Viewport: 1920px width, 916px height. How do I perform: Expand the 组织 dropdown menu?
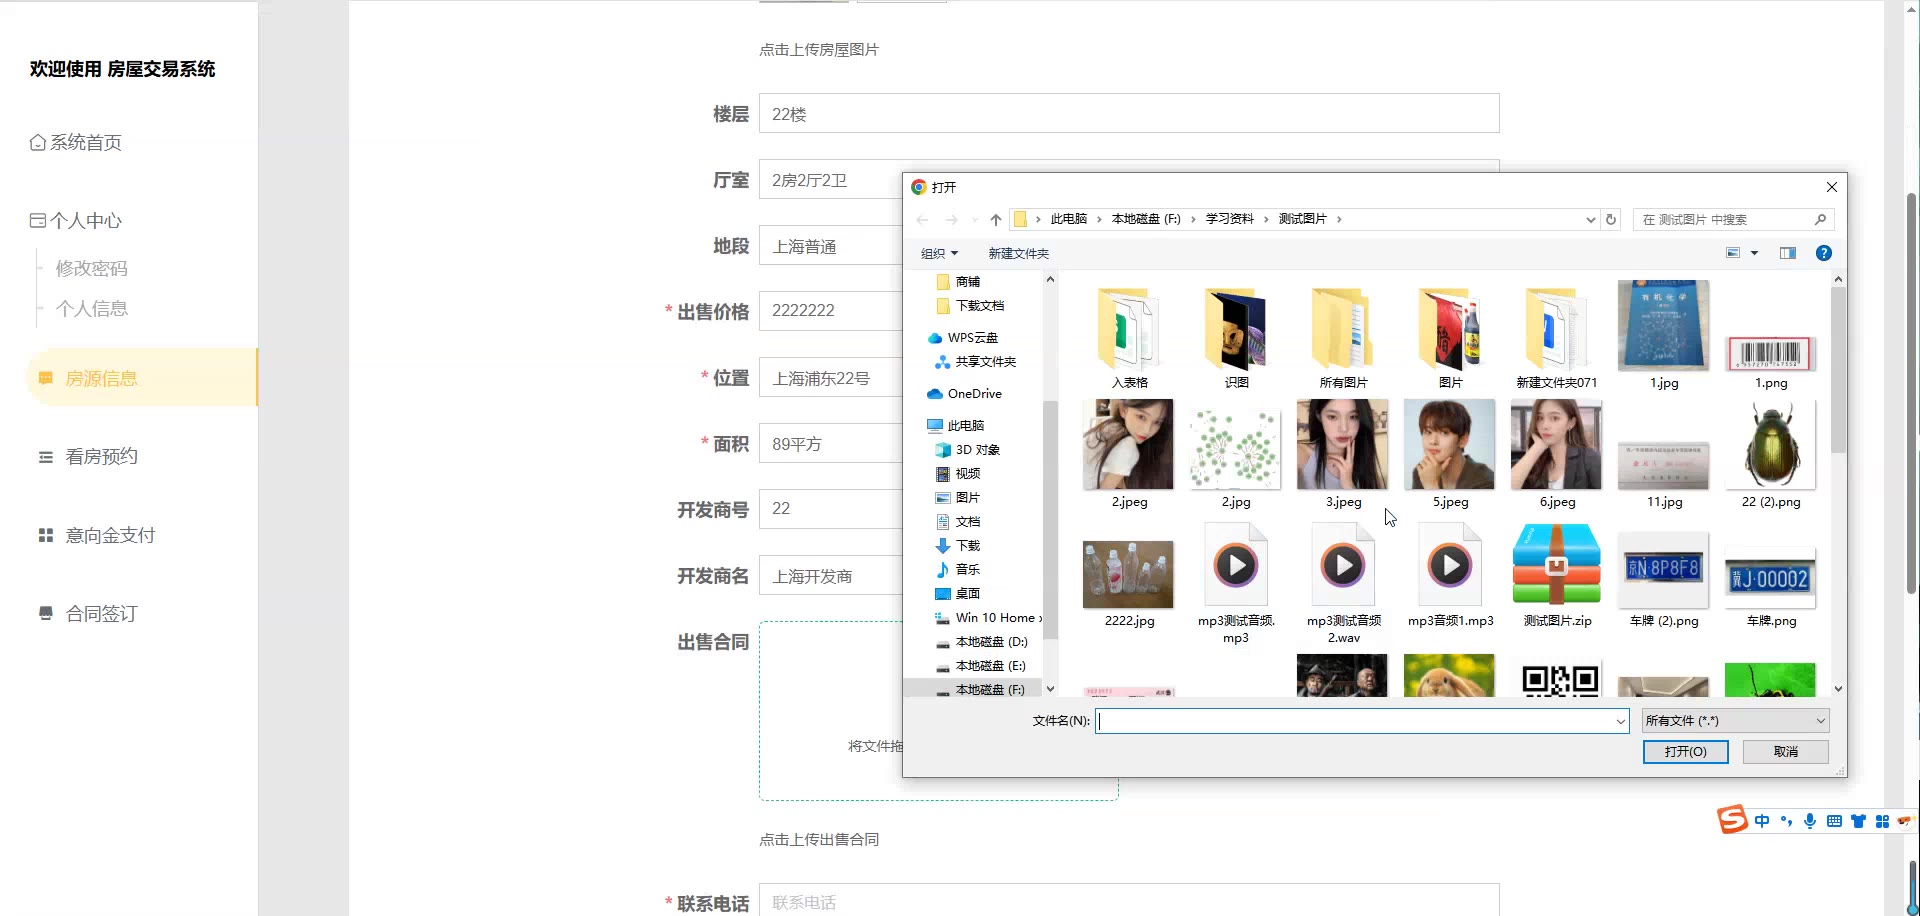[x=939, y=254]
